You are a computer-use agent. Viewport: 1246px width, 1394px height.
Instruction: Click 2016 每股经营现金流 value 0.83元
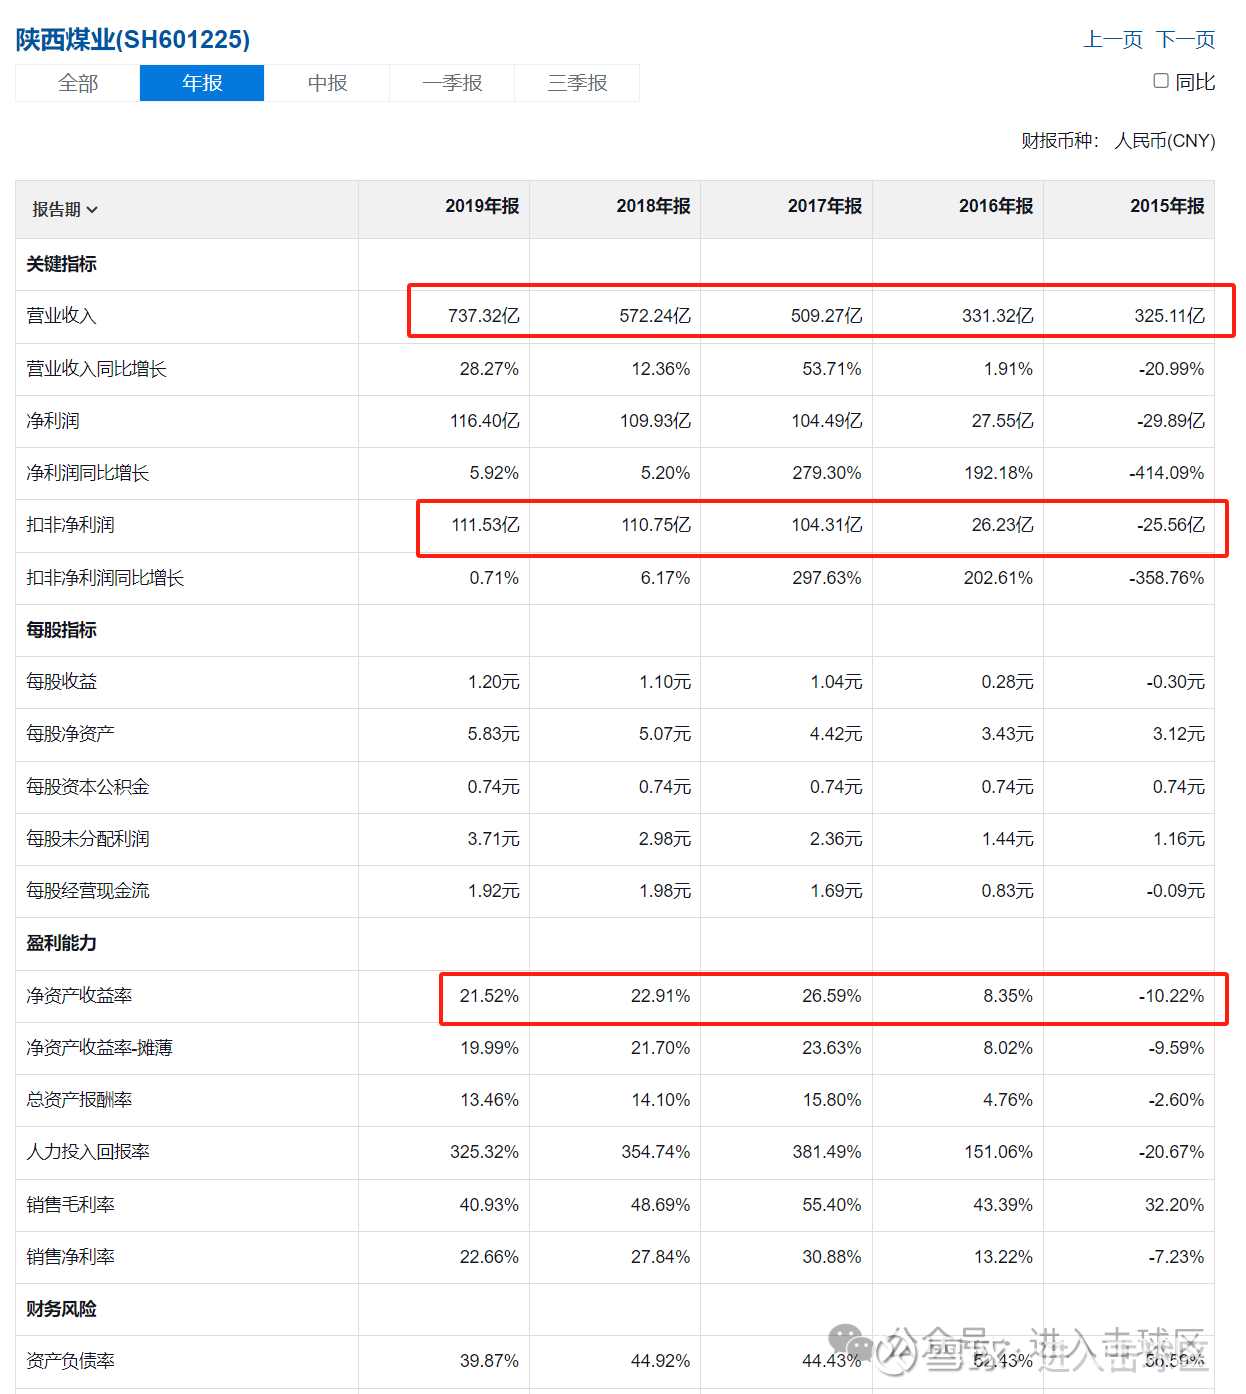1008,891
